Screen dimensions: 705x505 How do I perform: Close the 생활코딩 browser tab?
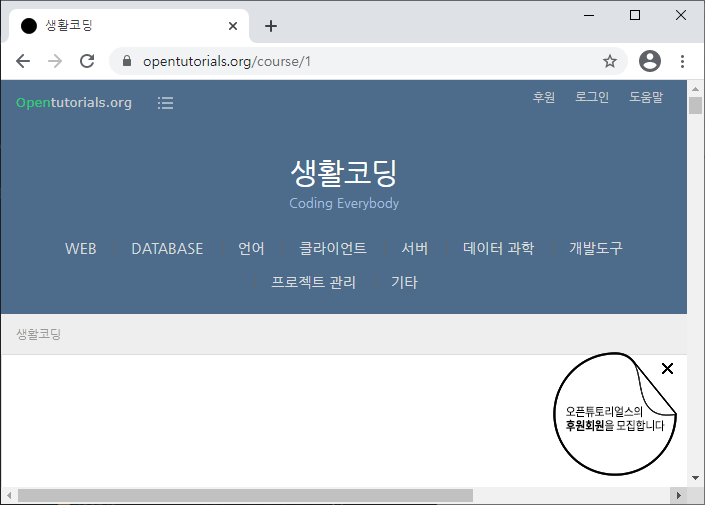233,26
